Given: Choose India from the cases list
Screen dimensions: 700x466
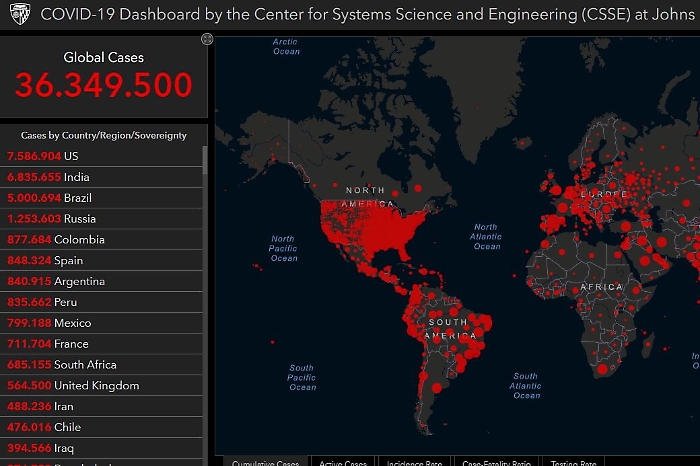Looking at the screenshot, I should tap(76, 177).
